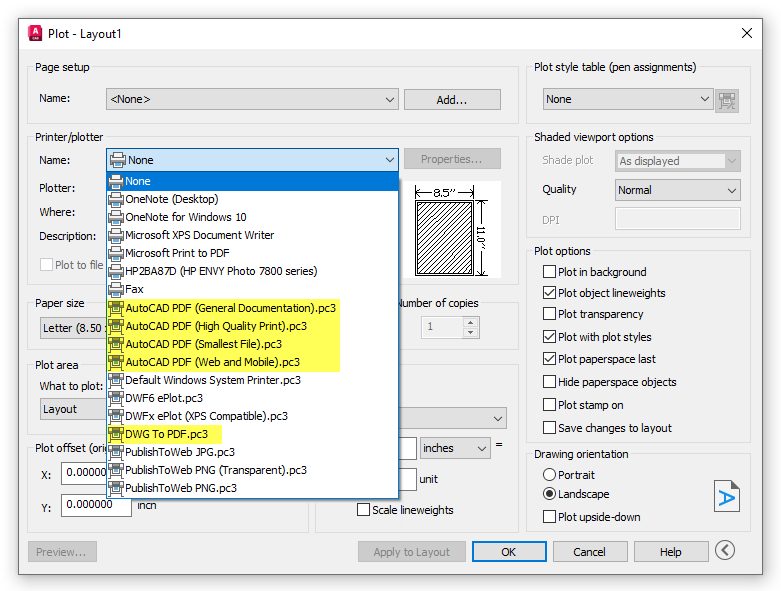Open the Page setup Name dropdown
781x591 pixels.
tap(252, 100)
